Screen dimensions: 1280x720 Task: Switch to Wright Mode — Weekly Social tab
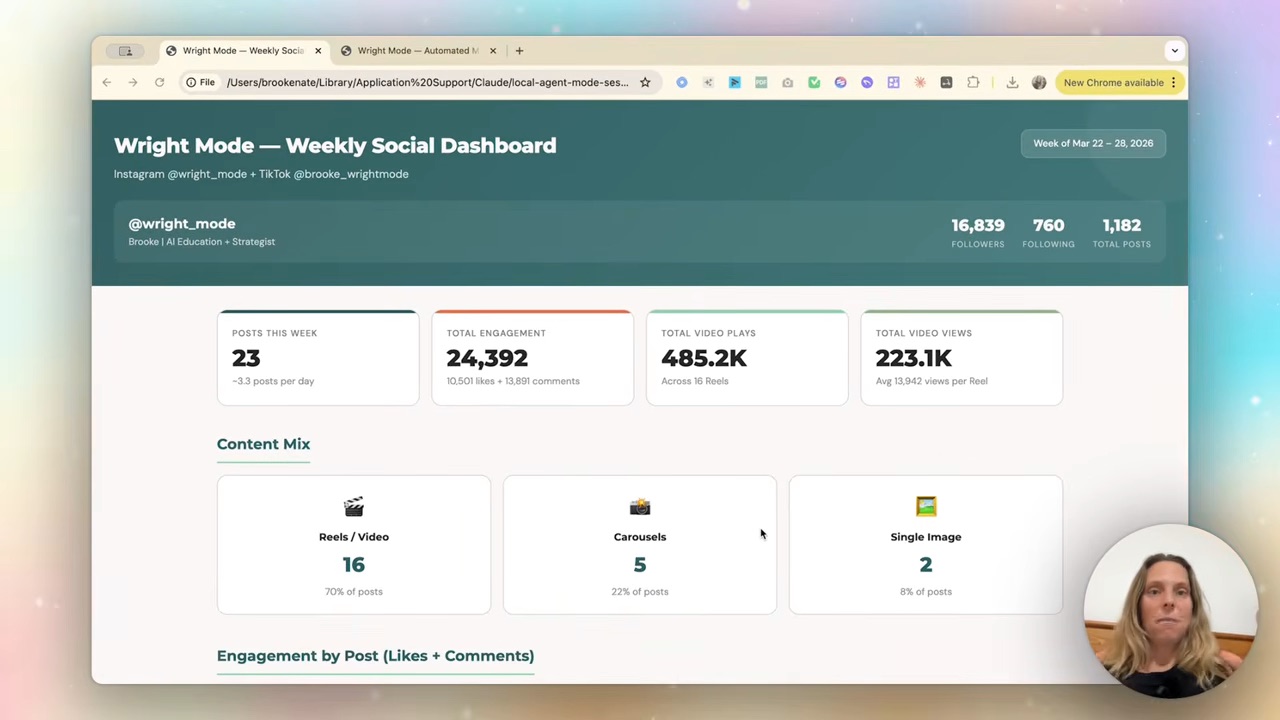pyautogui.click(x=243, y=50)
